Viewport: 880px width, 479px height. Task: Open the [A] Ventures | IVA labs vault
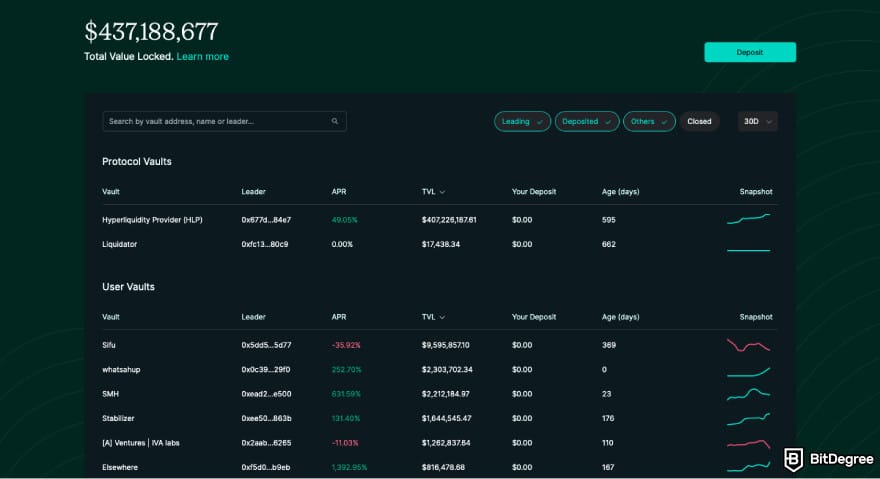(x=141, y=443)
